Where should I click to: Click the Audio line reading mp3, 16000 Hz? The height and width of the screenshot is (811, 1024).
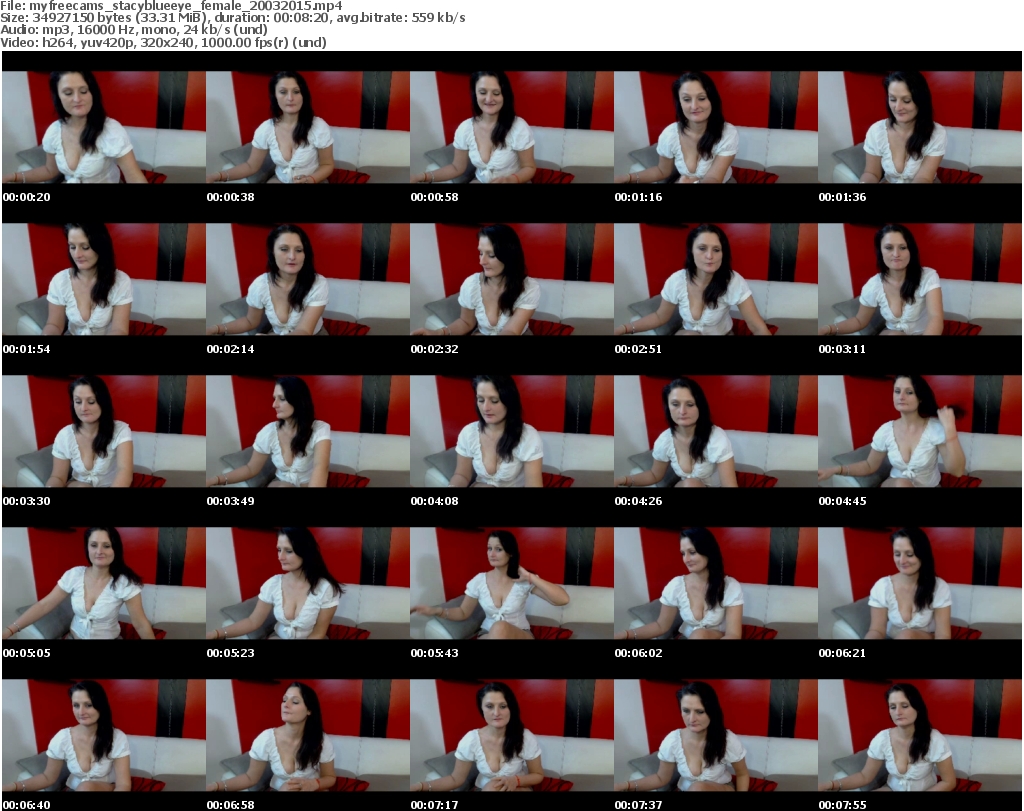[134, 30]
